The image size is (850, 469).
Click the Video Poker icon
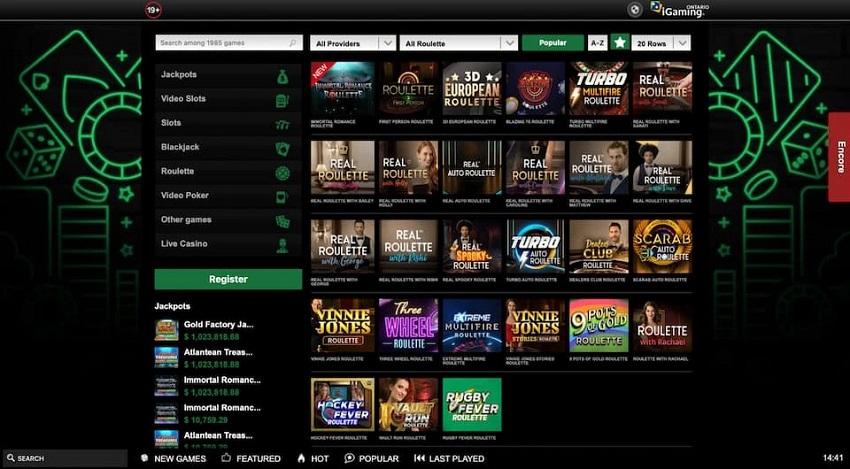(x=282, y=197)
